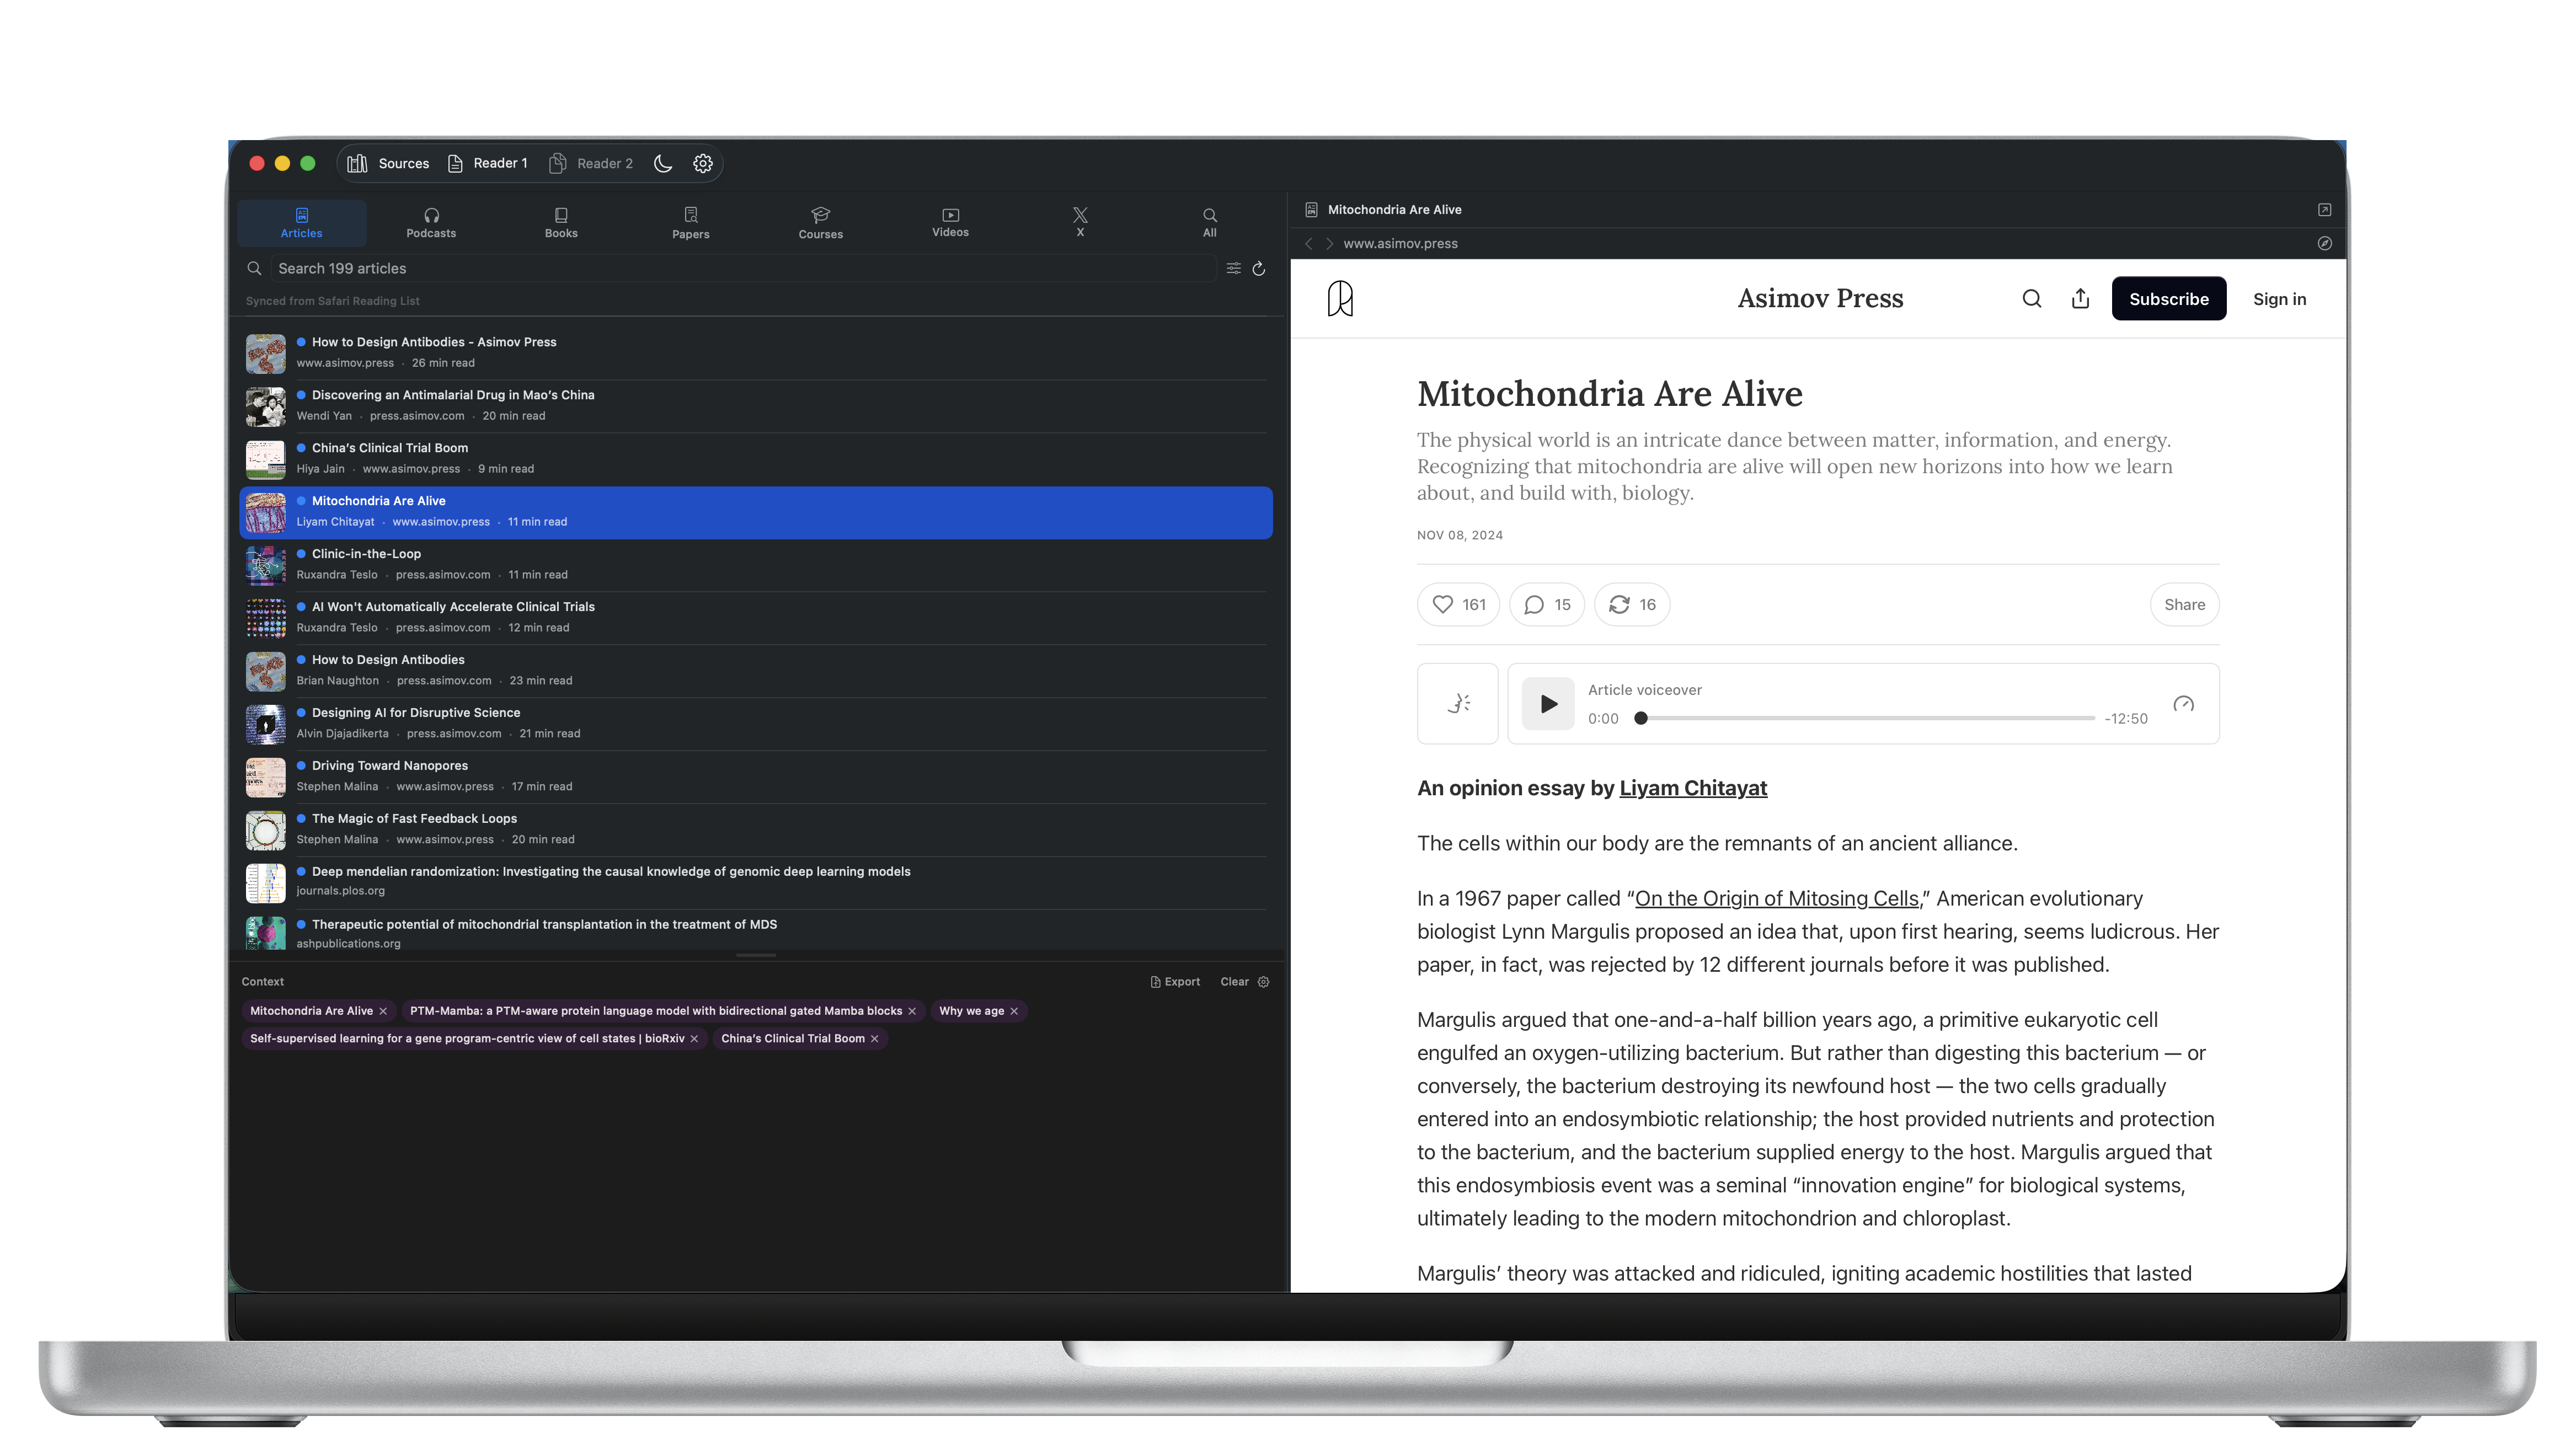Click the article Share button
The height and width of the screenshot is (1440, 2576).
(x=2185, y=605)
